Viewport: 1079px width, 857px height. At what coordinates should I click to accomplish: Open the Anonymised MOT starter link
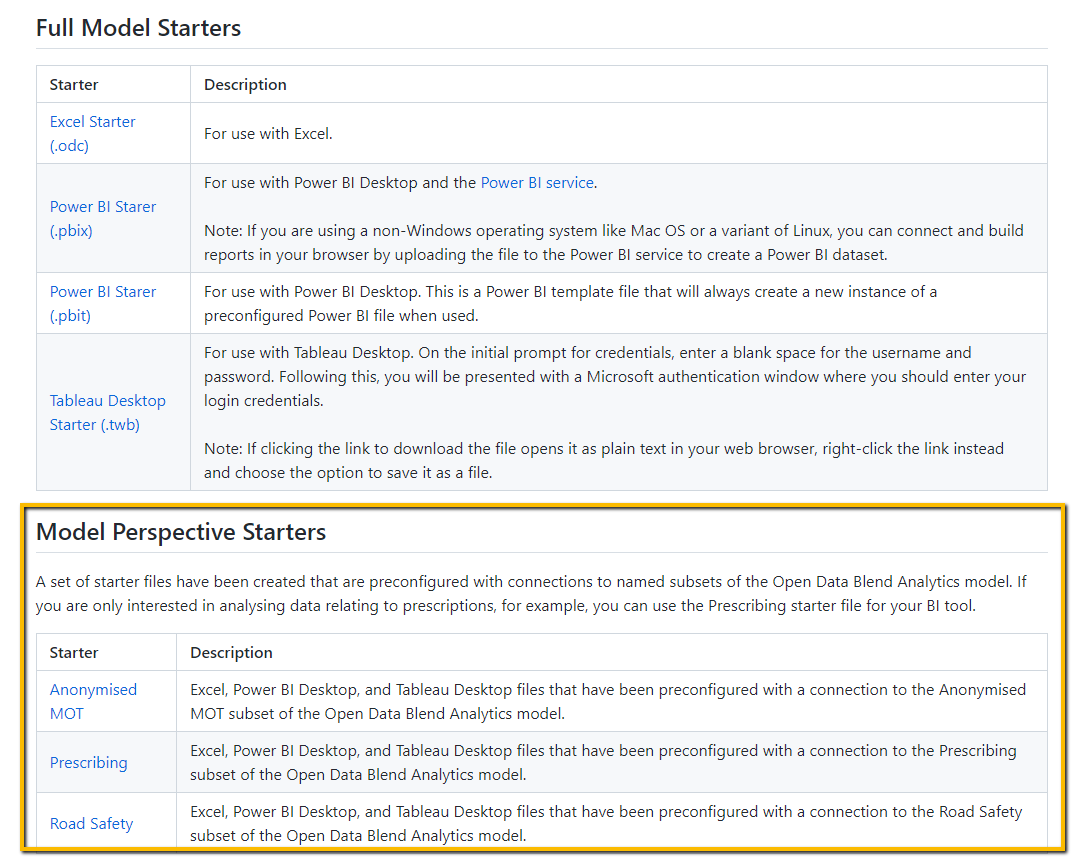[93, 701]
